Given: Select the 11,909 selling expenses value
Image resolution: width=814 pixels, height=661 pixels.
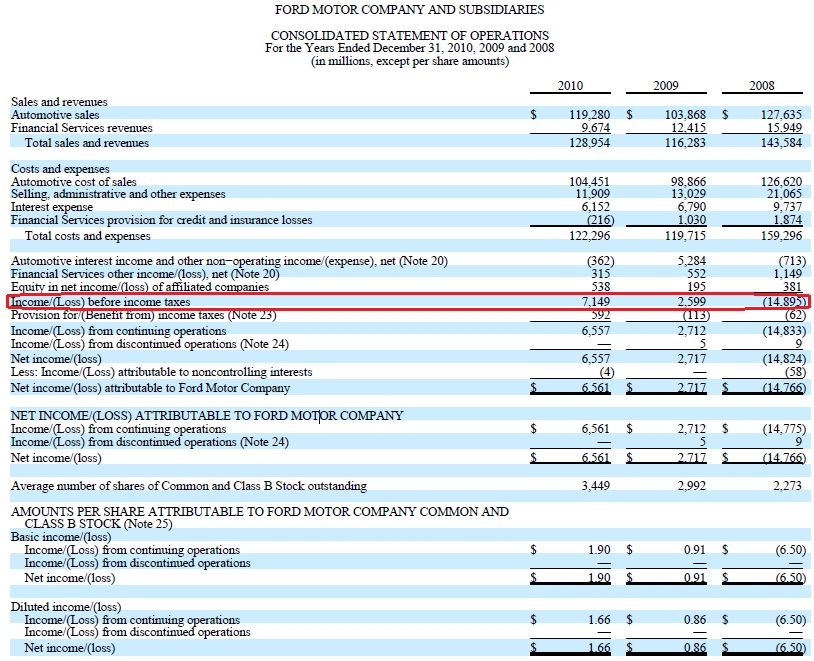Looking at the screenshot, I should 592,194.
